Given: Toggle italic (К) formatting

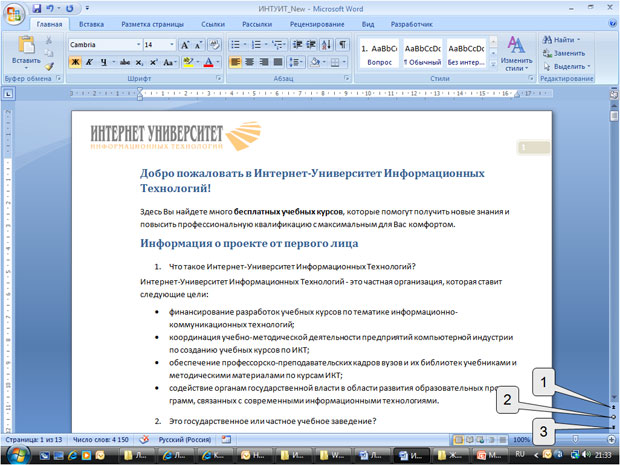Looking at the screenshot, I should click(x=89, y=62).
